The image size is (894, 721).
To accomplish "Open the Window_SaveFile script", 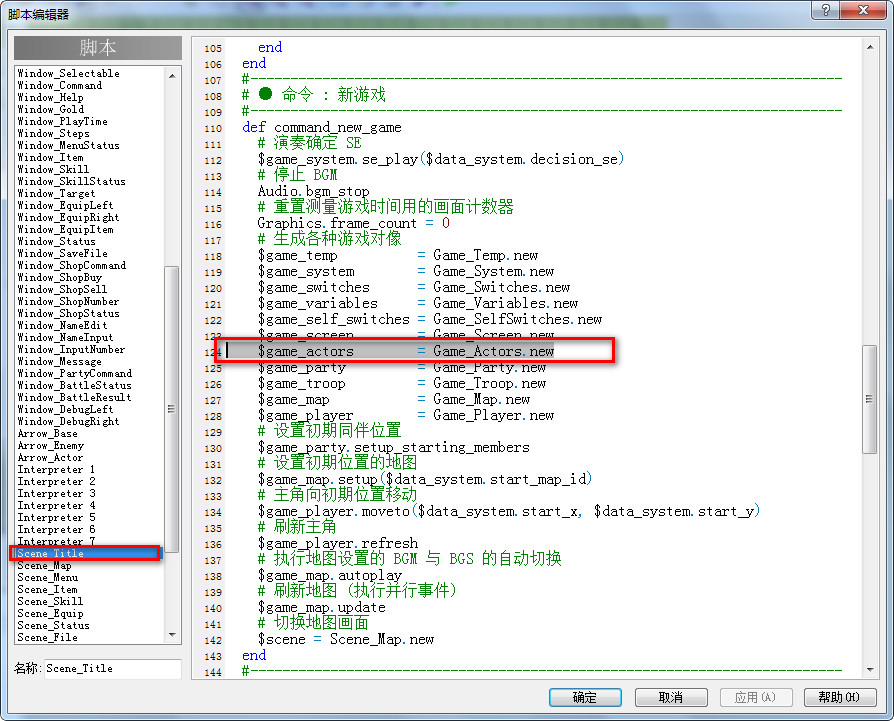I will pos(62,253).
